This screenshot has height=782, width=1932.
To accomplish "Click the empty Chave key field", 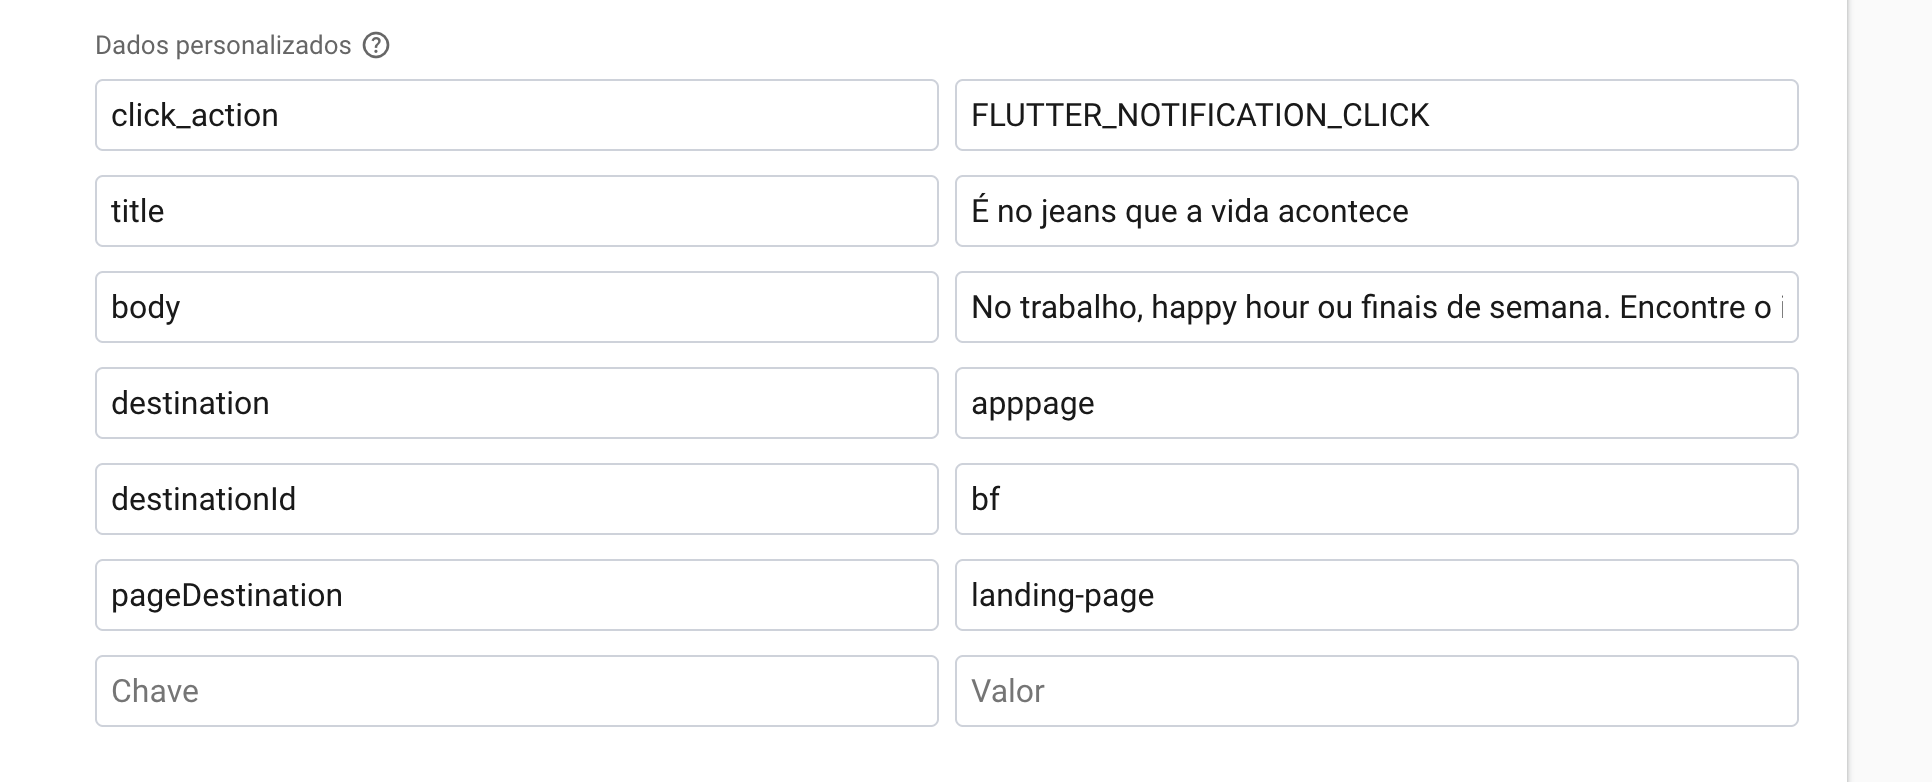I will [516, 691].
